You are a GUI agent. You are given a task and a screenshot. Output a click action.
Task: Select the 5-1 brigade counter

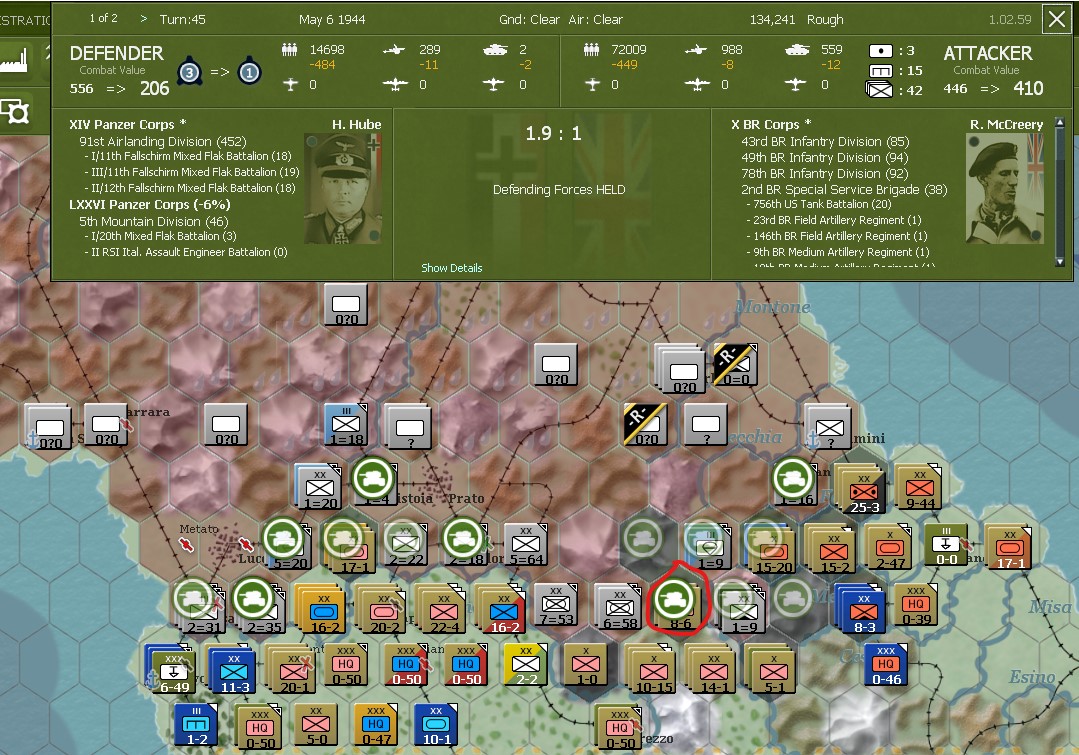tap(773, 670)
